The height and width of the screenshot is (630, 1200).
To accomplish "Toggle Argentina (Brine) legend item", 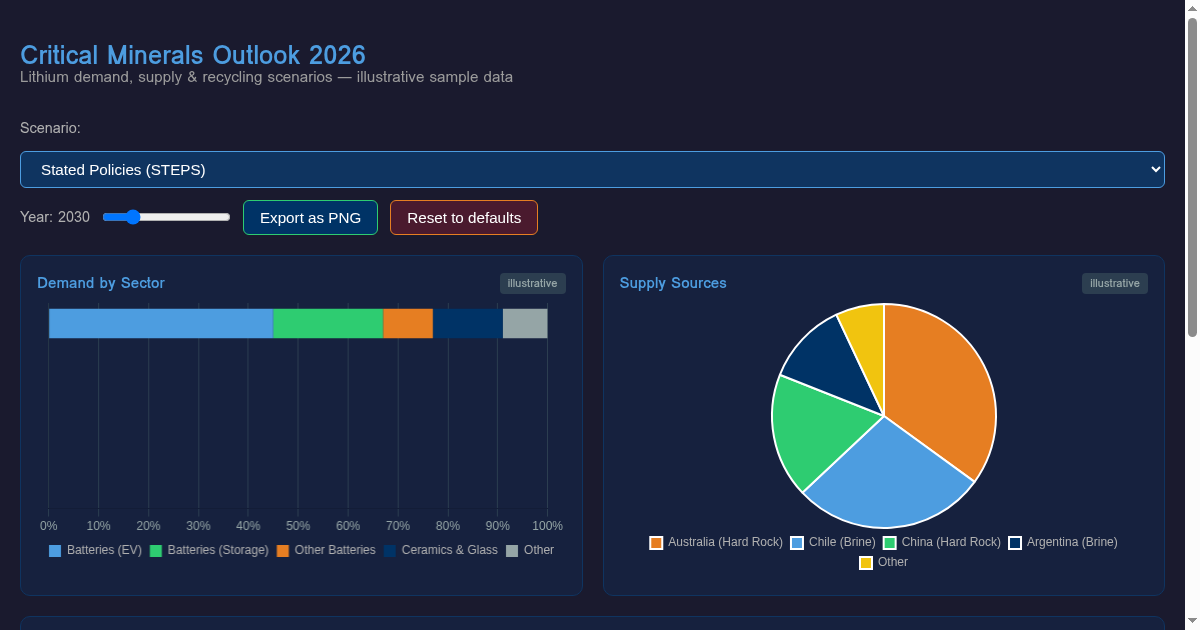I will 1063,542.
